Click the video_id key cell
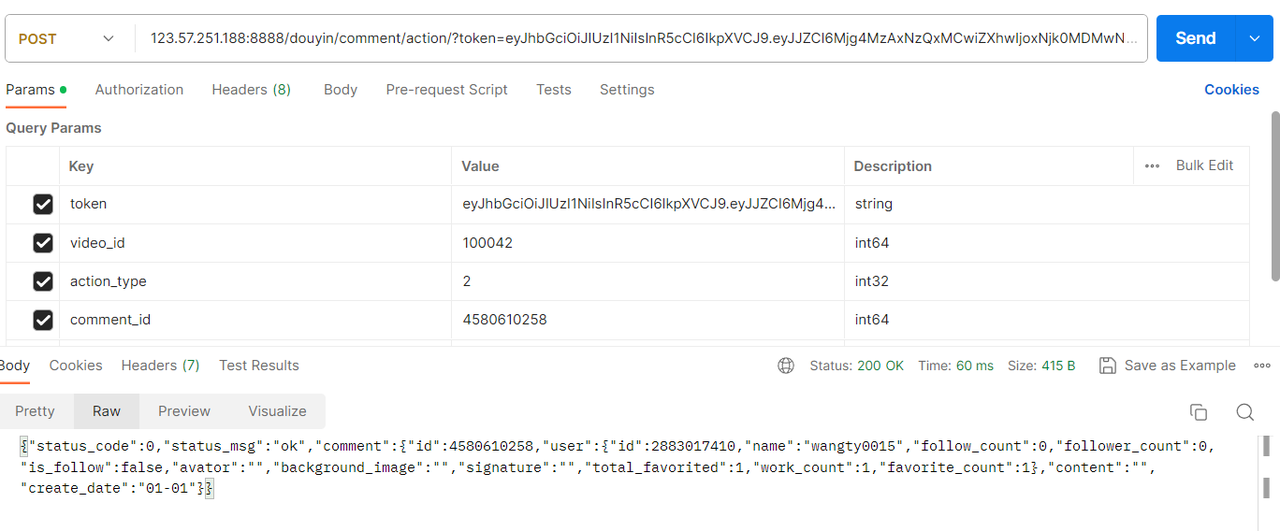Viewport: 1280px width, 531px height. (x=256, y=243)
